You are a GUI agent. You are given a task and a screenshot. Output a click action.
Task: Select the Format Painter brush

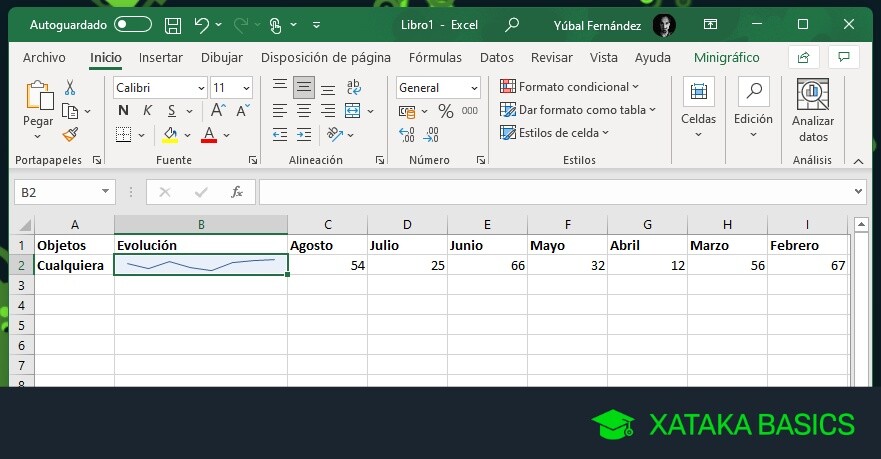pos(70,135)
